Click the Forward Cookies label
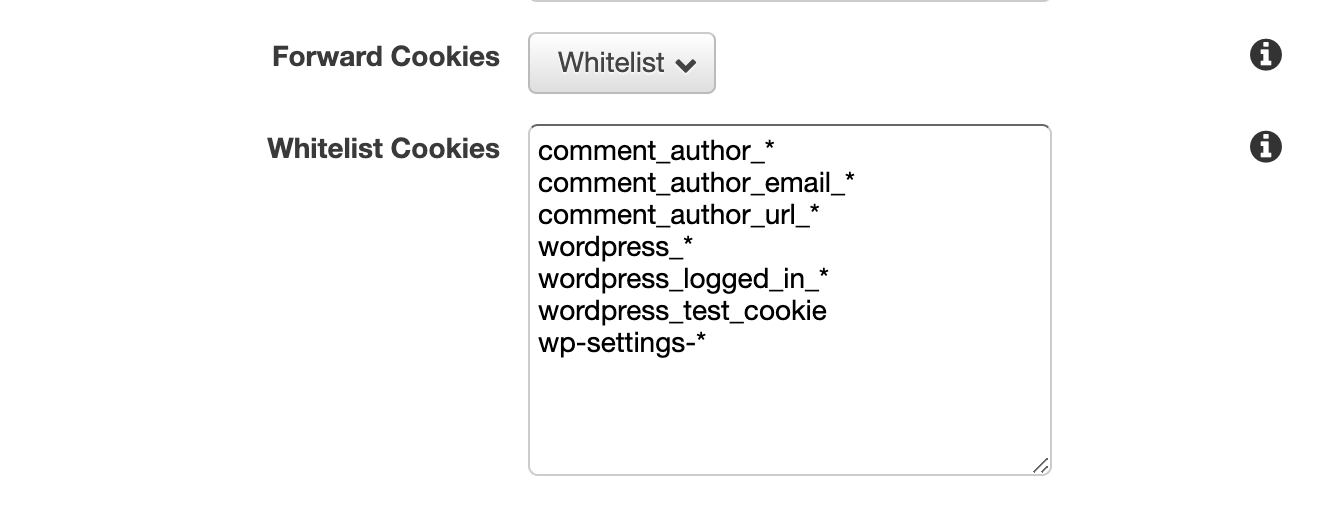This screenshot has width=1336, height=512. tap(386, 57)
